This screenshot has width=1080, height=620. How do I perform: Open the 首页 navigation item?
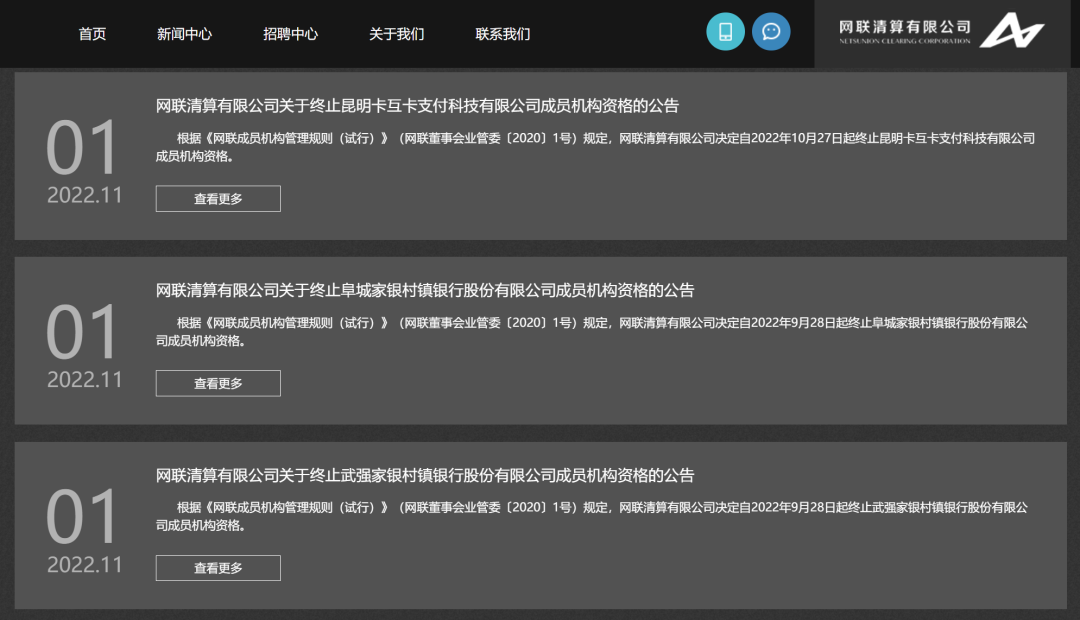point(92,34)
